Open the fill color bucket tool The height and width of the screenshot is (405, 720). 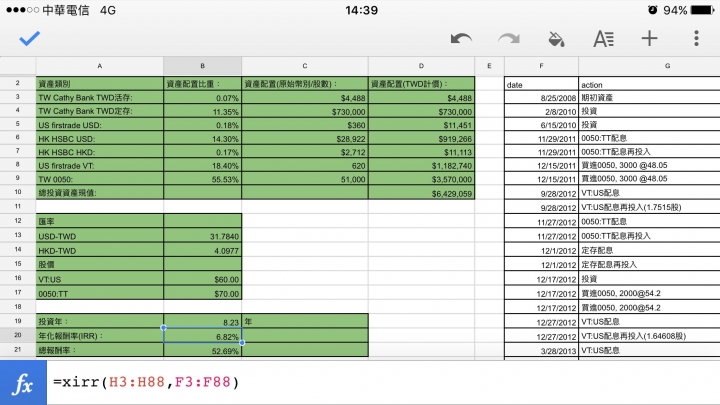pos(557,39)
